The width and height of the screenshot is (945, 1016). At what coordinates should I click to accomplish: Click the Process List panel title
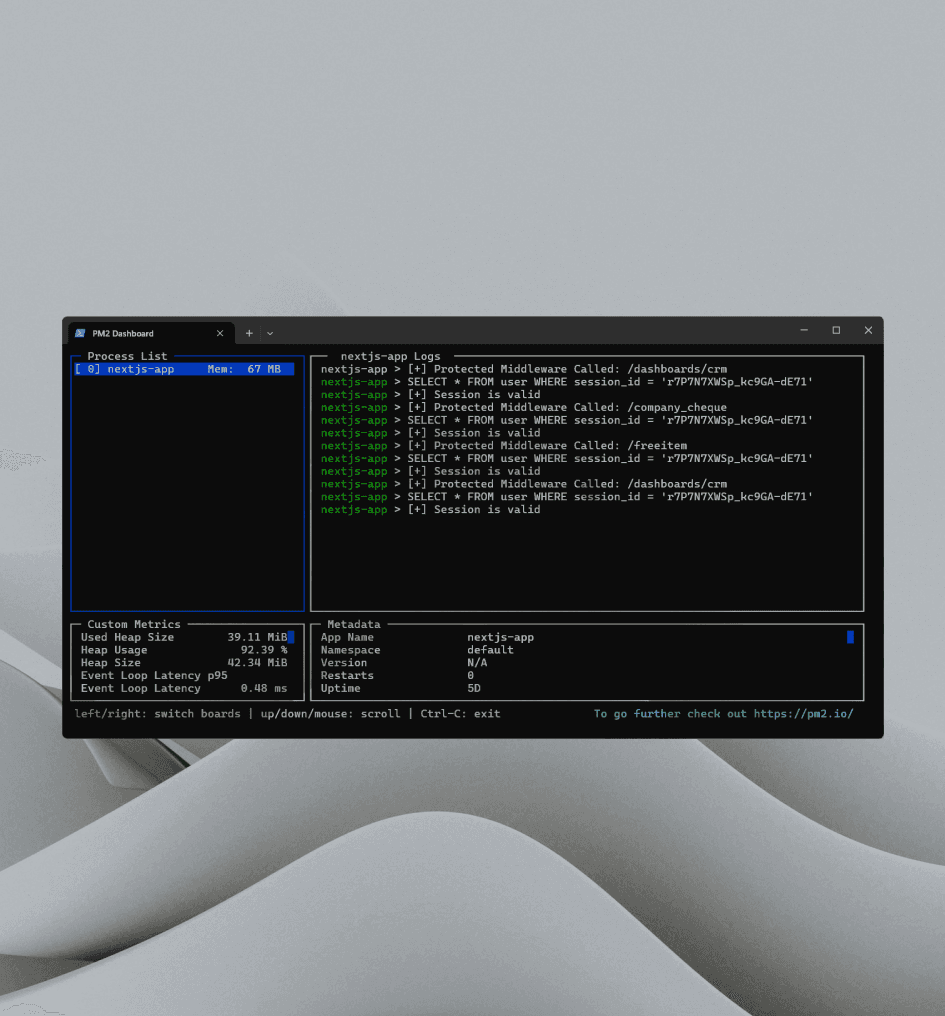coord(127,356)
